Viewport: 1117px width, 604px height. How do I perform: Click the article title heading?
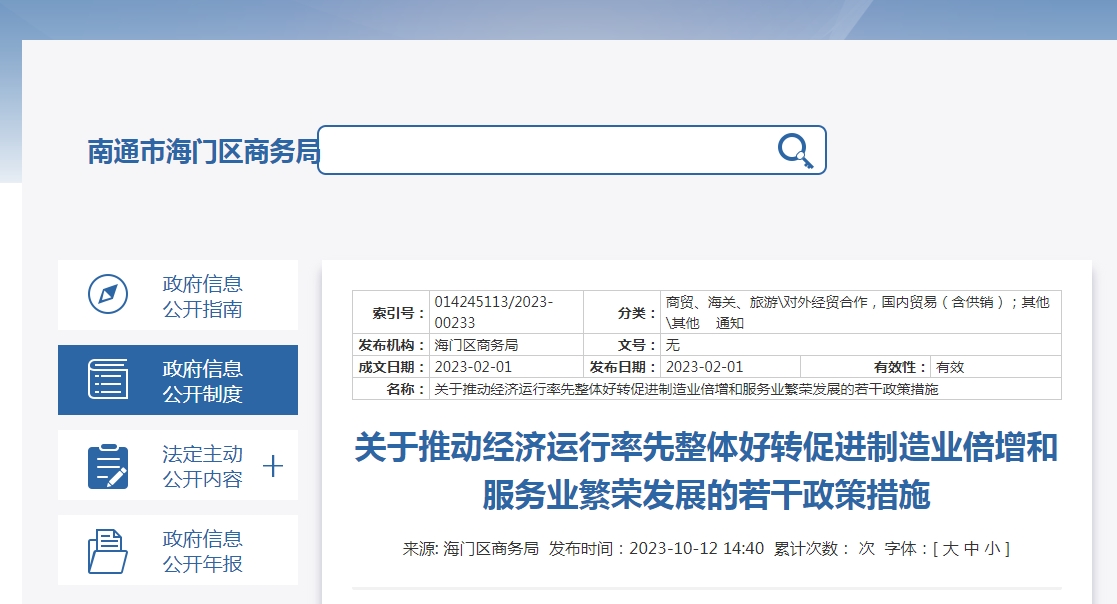pos(706,470)
